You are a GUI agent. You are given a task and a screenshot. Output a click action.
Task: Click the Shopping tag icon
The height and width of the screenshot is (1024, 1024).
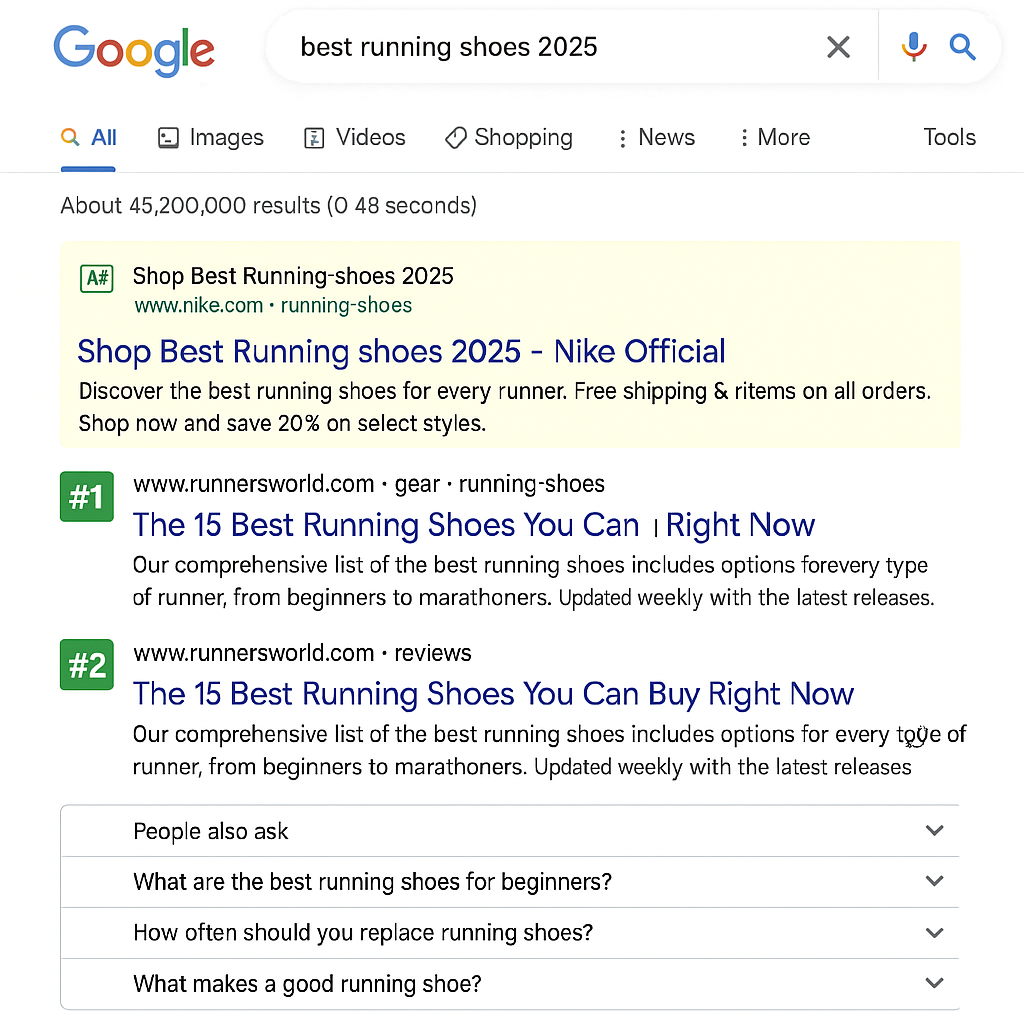(456, 138)
